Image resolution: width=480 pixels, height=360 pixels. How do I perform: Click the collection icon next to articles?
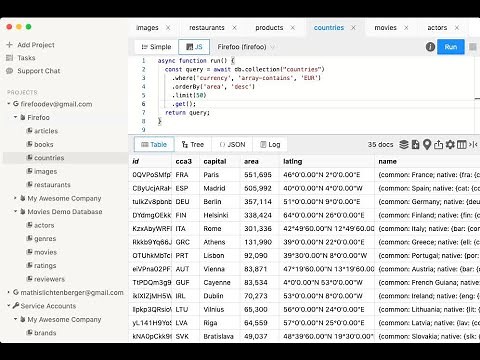click(x=29, y=131)
